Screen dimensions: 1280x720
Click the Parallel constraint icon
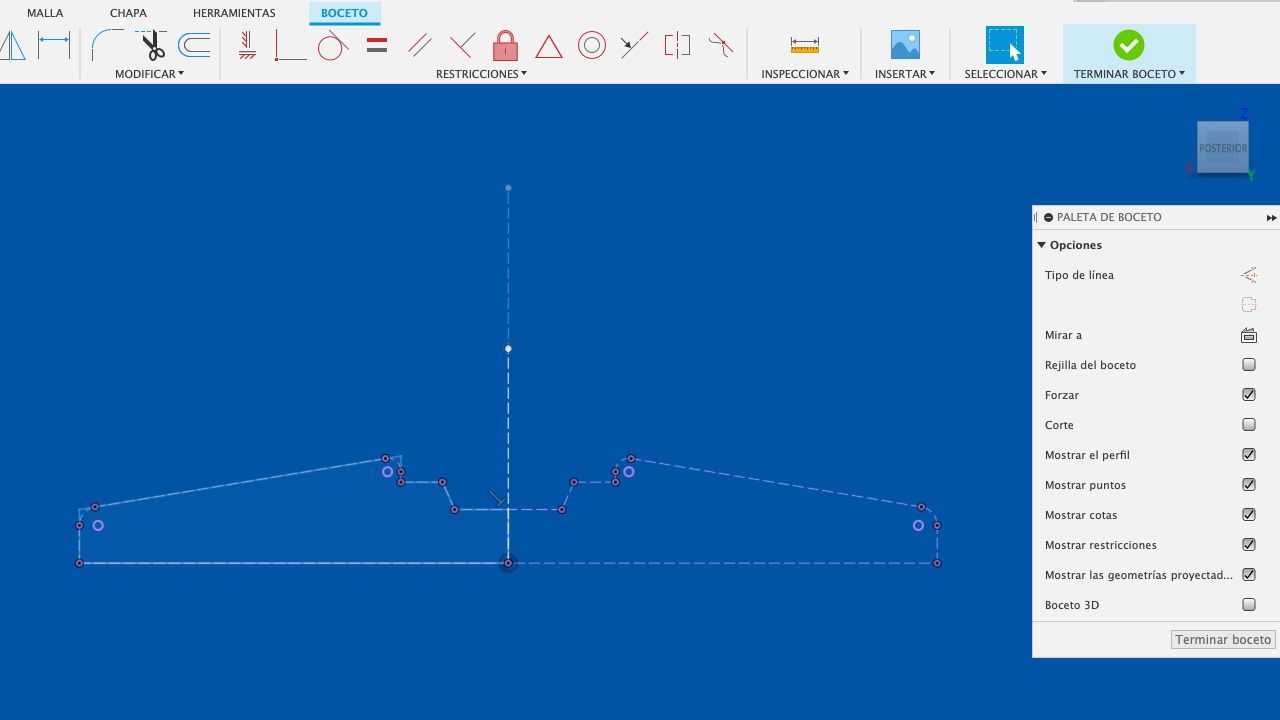coord(420,45)
